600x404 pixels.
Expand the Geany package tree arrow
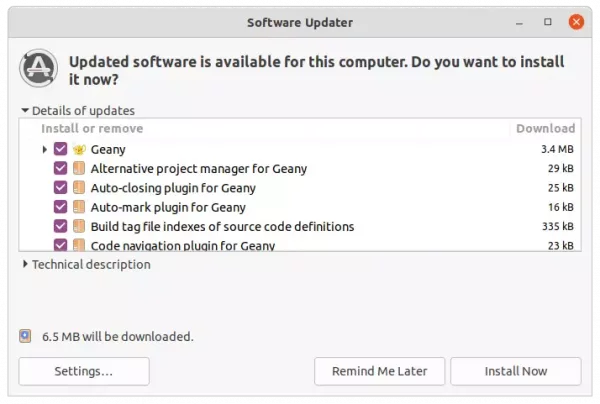[x=44, y=149]
